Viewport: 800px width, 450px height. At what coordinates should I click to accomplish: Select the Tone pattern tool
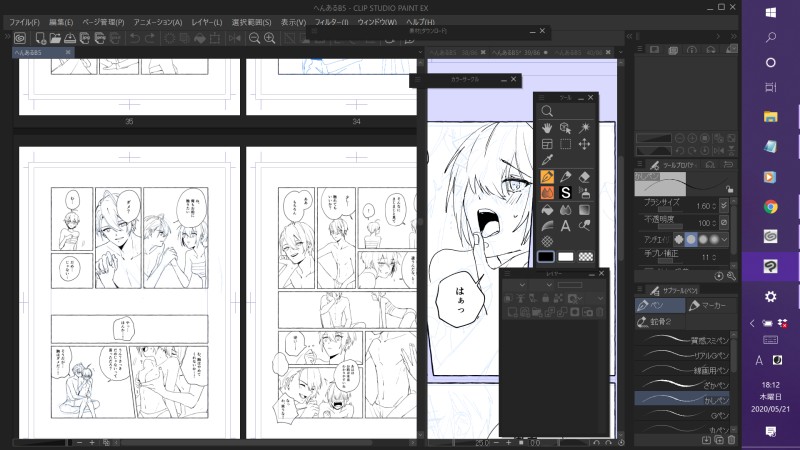(547, 241)
